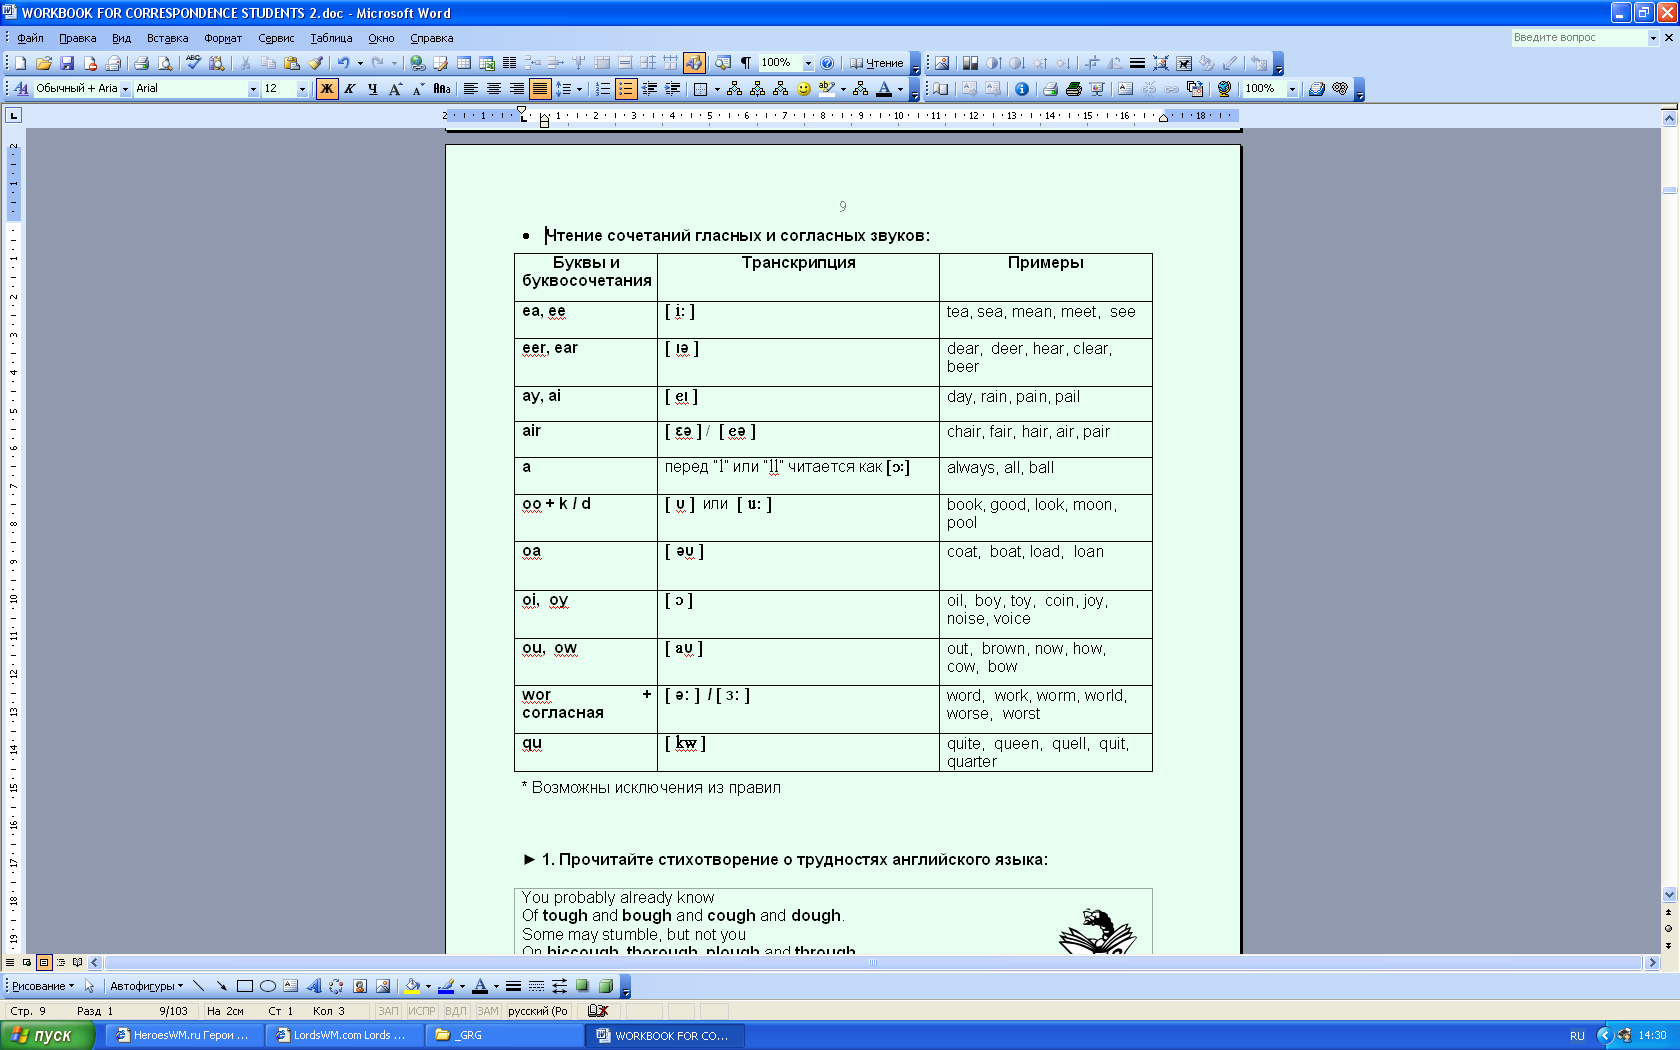1680x1050 pixels.
Task: Expand the Arial font name dropdown
Action: [253, 89]
